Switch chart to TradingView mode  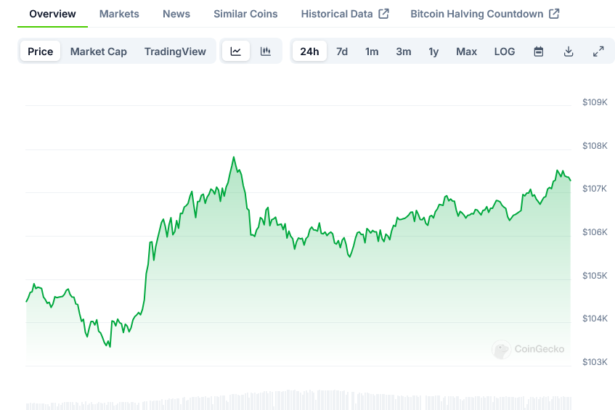click(x=174, y=52)
